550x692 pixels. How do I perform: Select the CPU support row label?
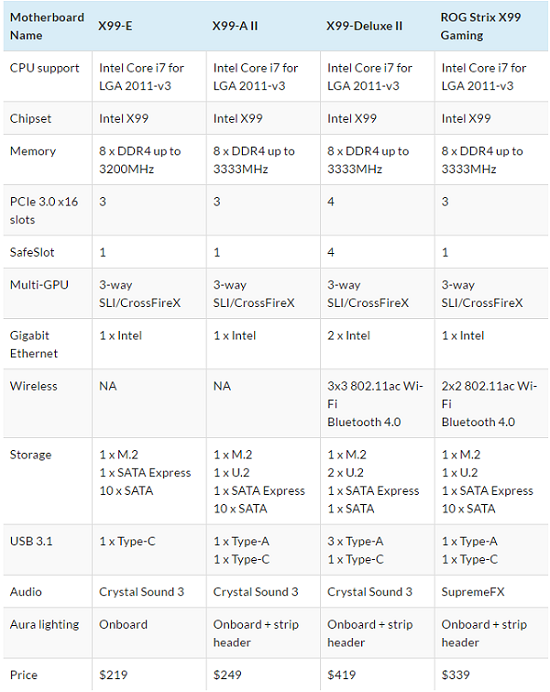click(x=45, y=68)
